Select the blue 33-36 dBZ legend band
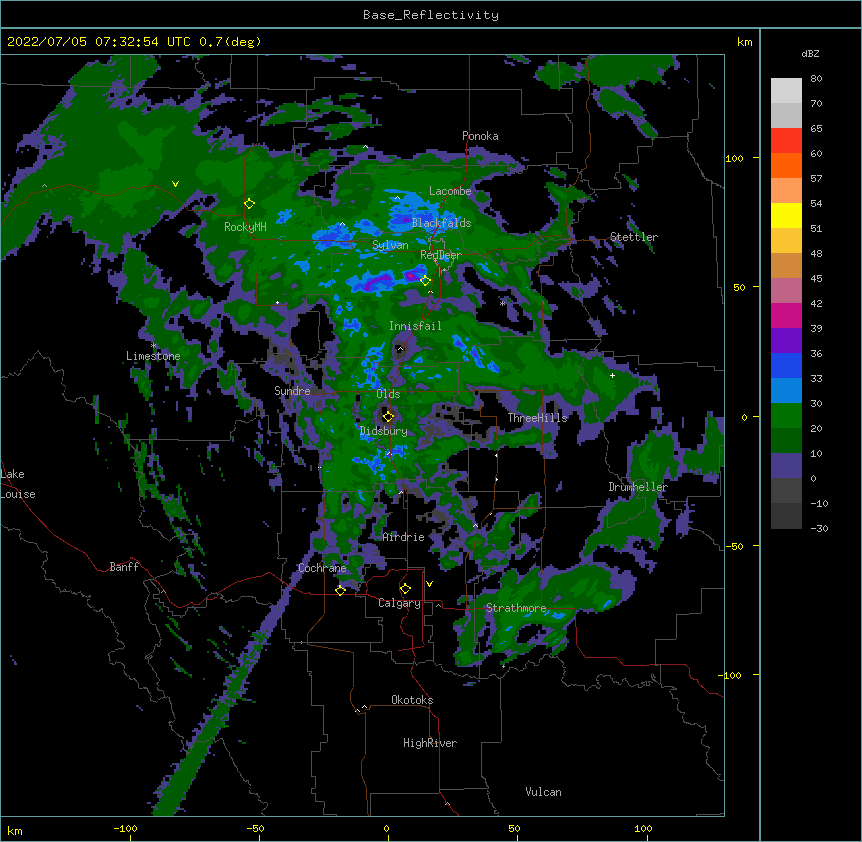The width and height of the screenshot is (862, 842). 786,365
